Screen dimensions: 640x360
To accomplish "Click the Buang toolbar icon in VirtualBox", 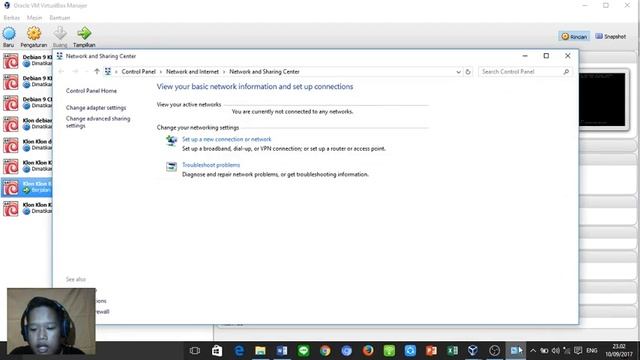I will pyautogui.click(x=60, y=33).
